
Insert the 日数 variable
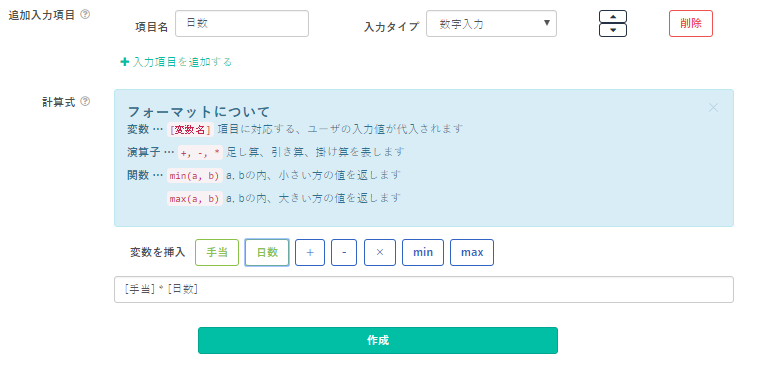pyautogui.click(x=267, y=252)
